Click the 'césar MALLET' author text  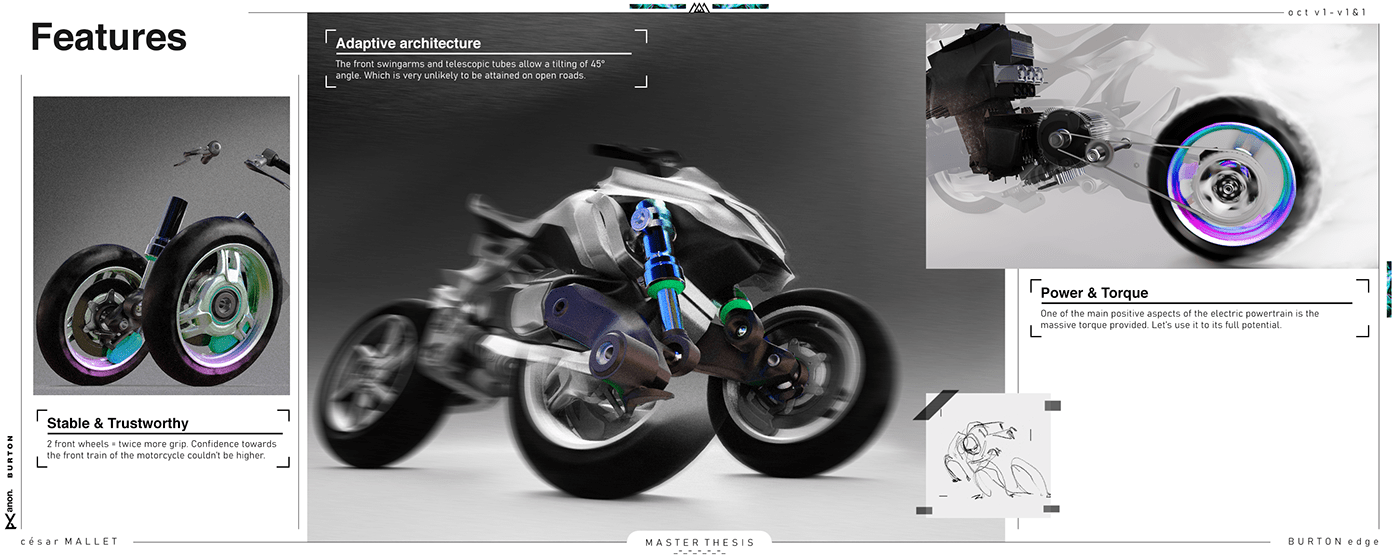click(x=69, y=541)
